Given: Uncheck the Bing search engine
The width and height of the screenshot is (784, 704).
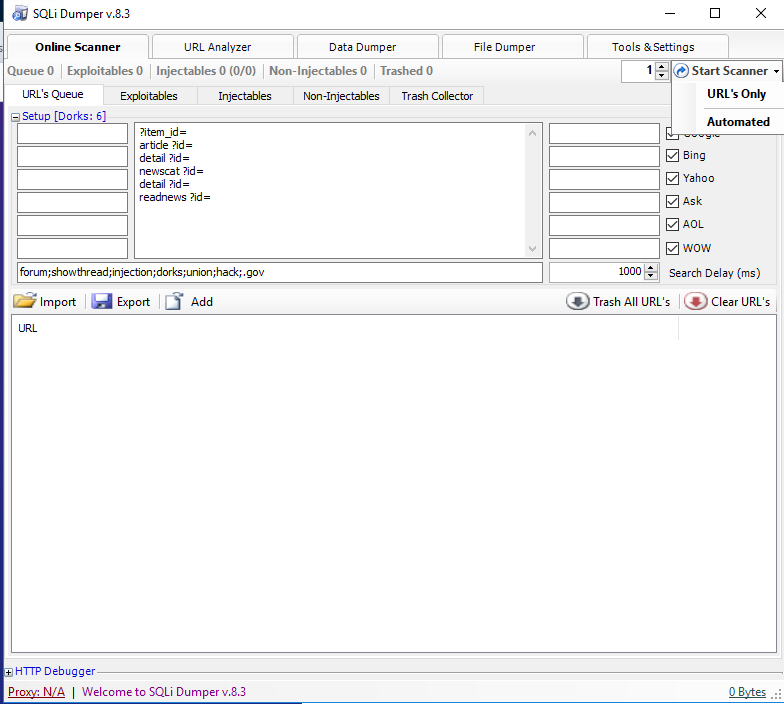Looking at the screenshot, I should 672,156.
